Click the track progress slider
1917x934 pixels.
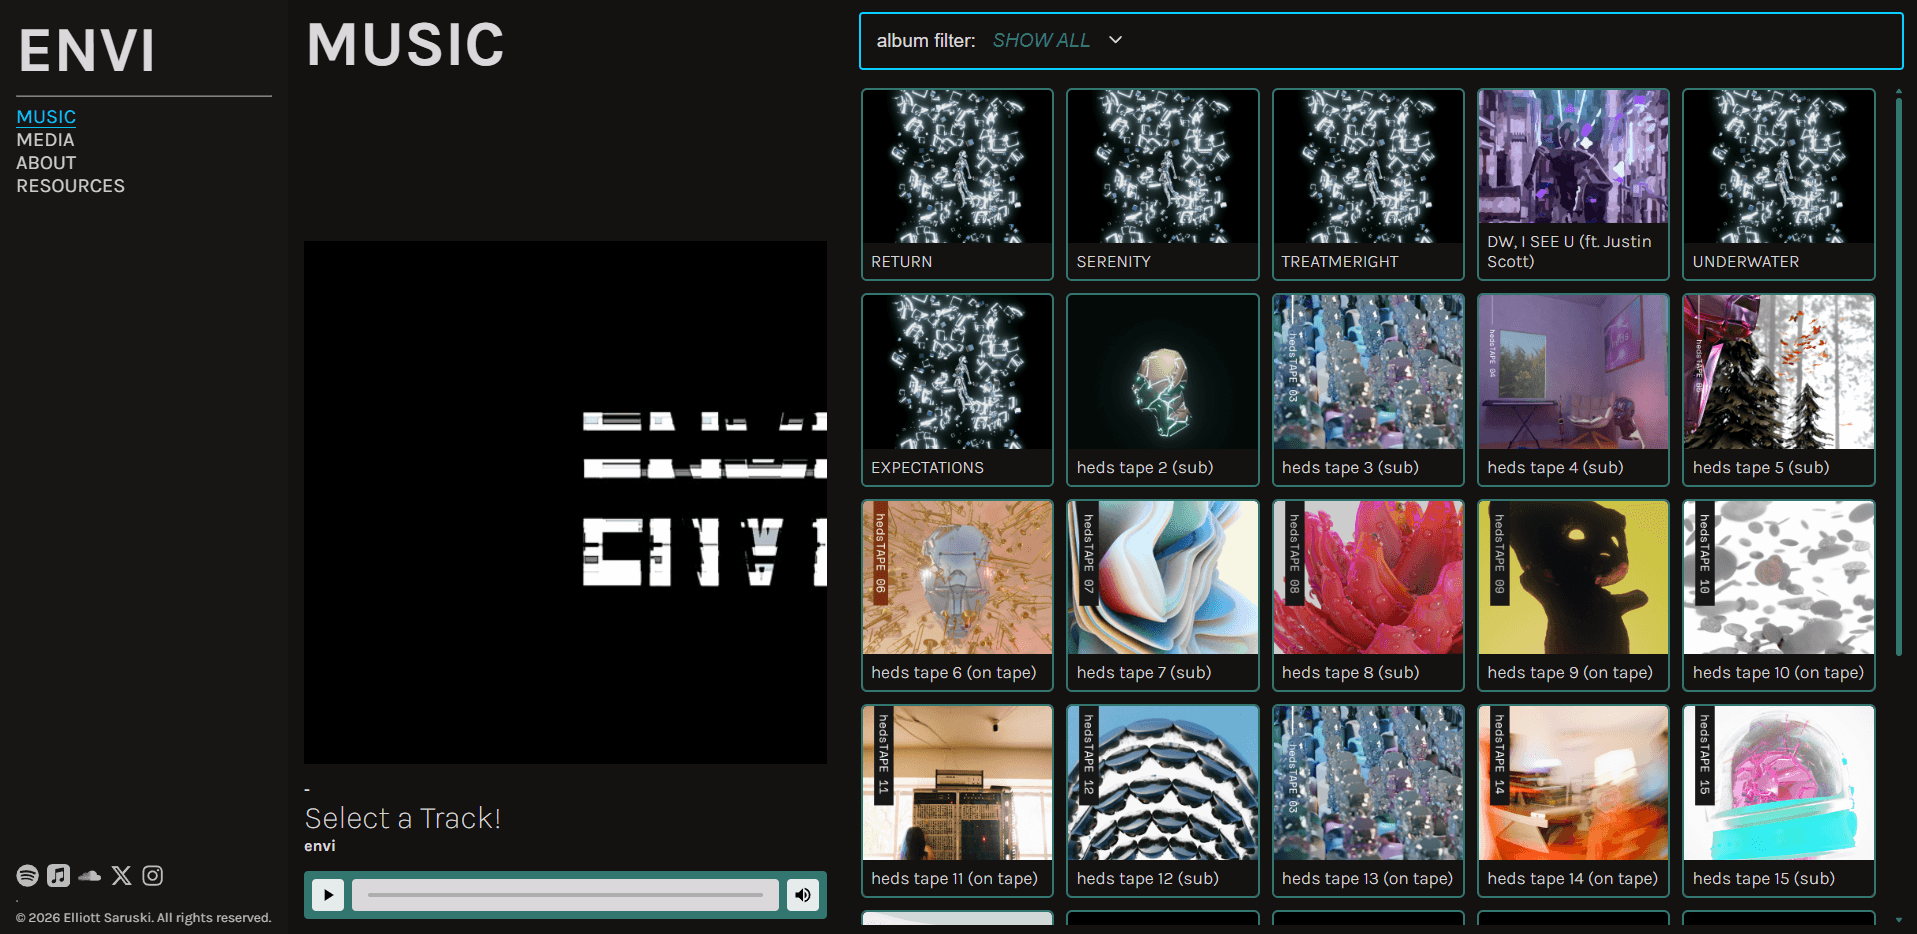(565, 895)
